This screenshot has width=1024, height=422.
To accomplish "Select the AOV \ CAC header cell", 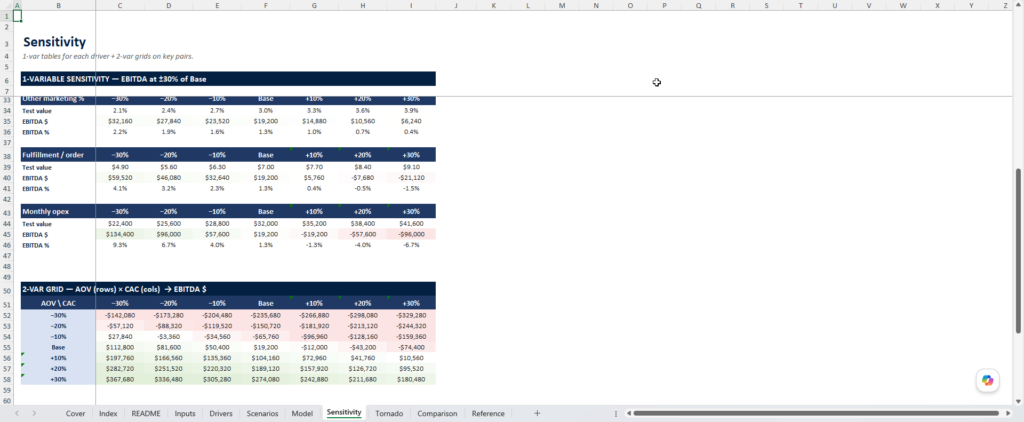I will [58, 303].
